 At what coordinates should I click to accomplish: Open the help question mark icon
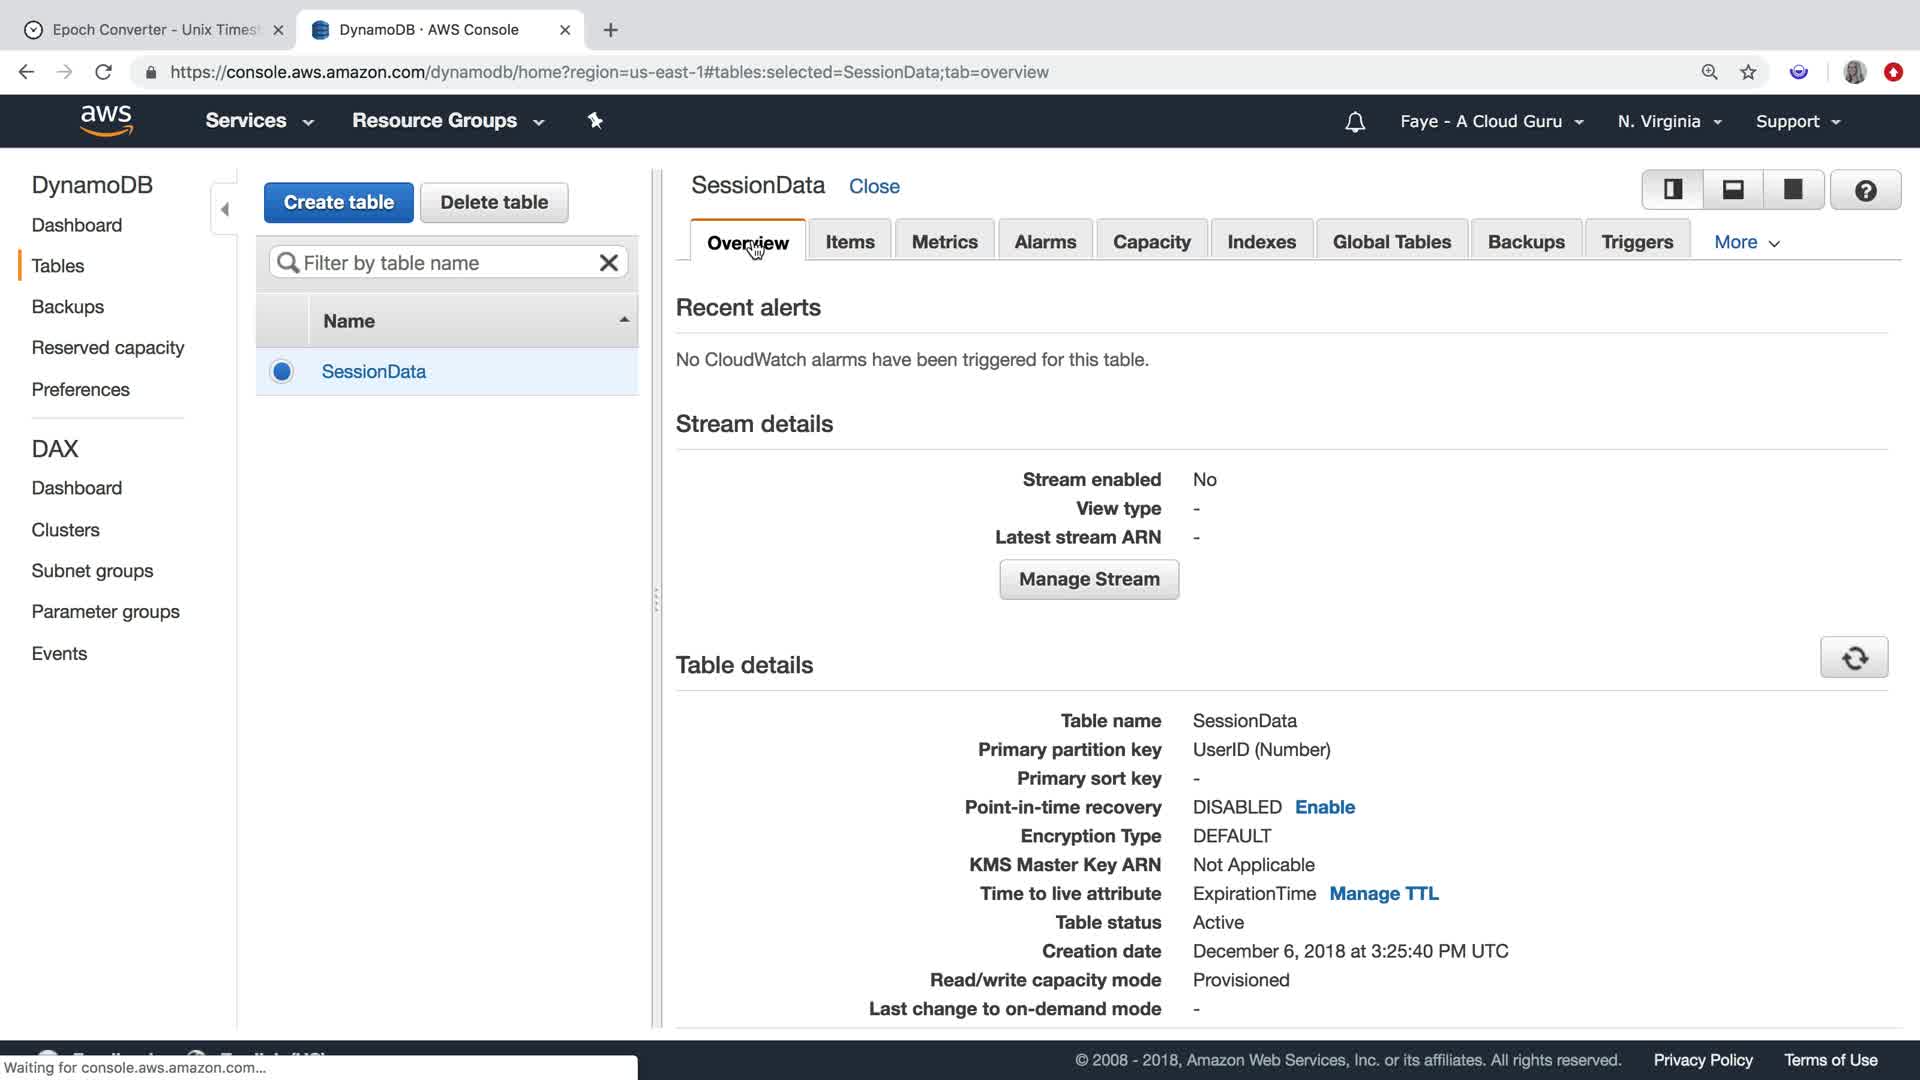[x=1865, y=190]
